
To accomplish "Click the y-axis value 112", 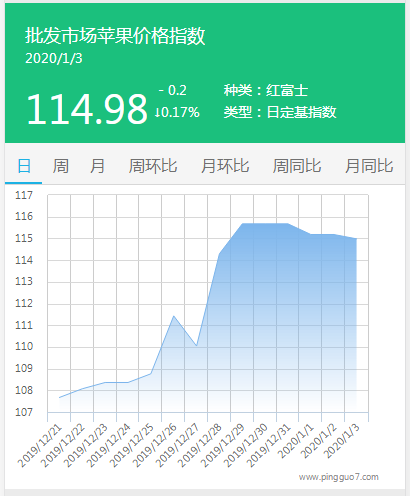I will pos(24,304).
